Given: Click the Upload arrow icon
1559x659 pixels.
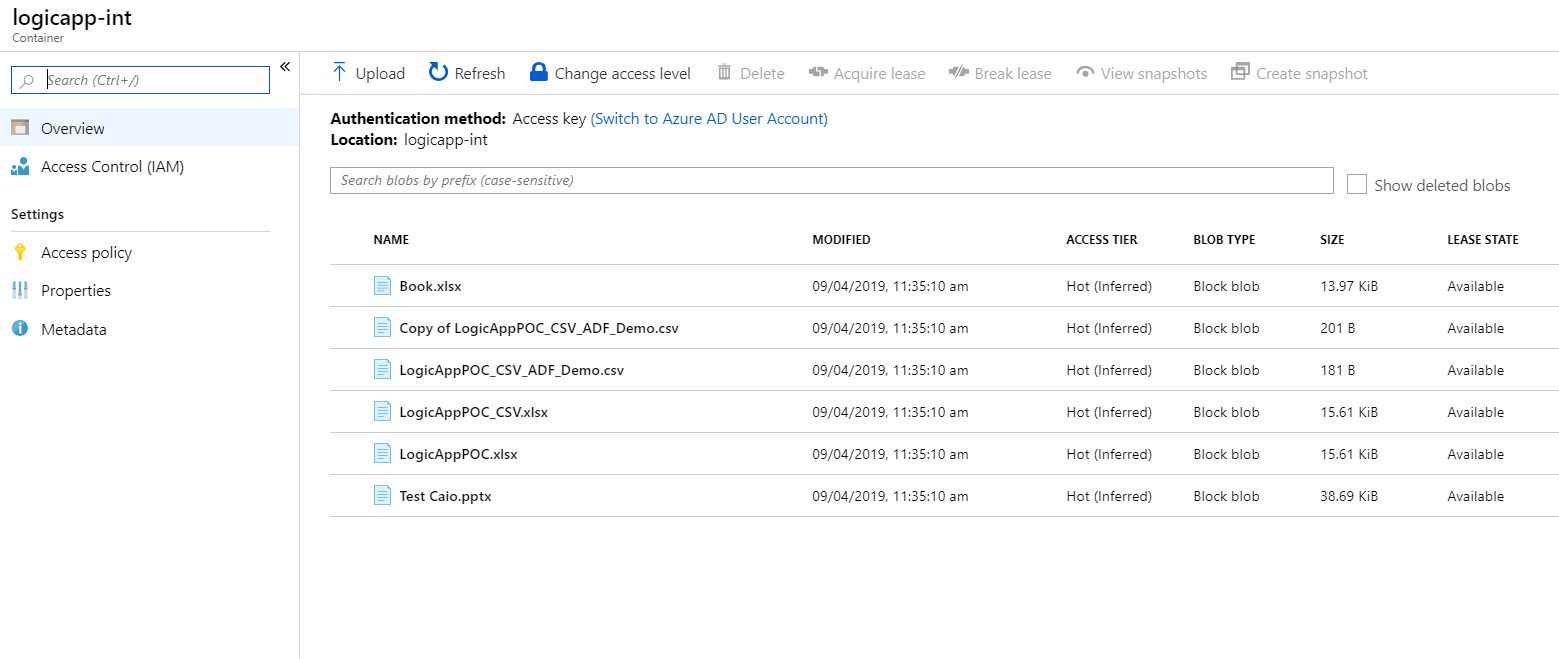Looking at the screenshot, I should (x=339, y=72).
